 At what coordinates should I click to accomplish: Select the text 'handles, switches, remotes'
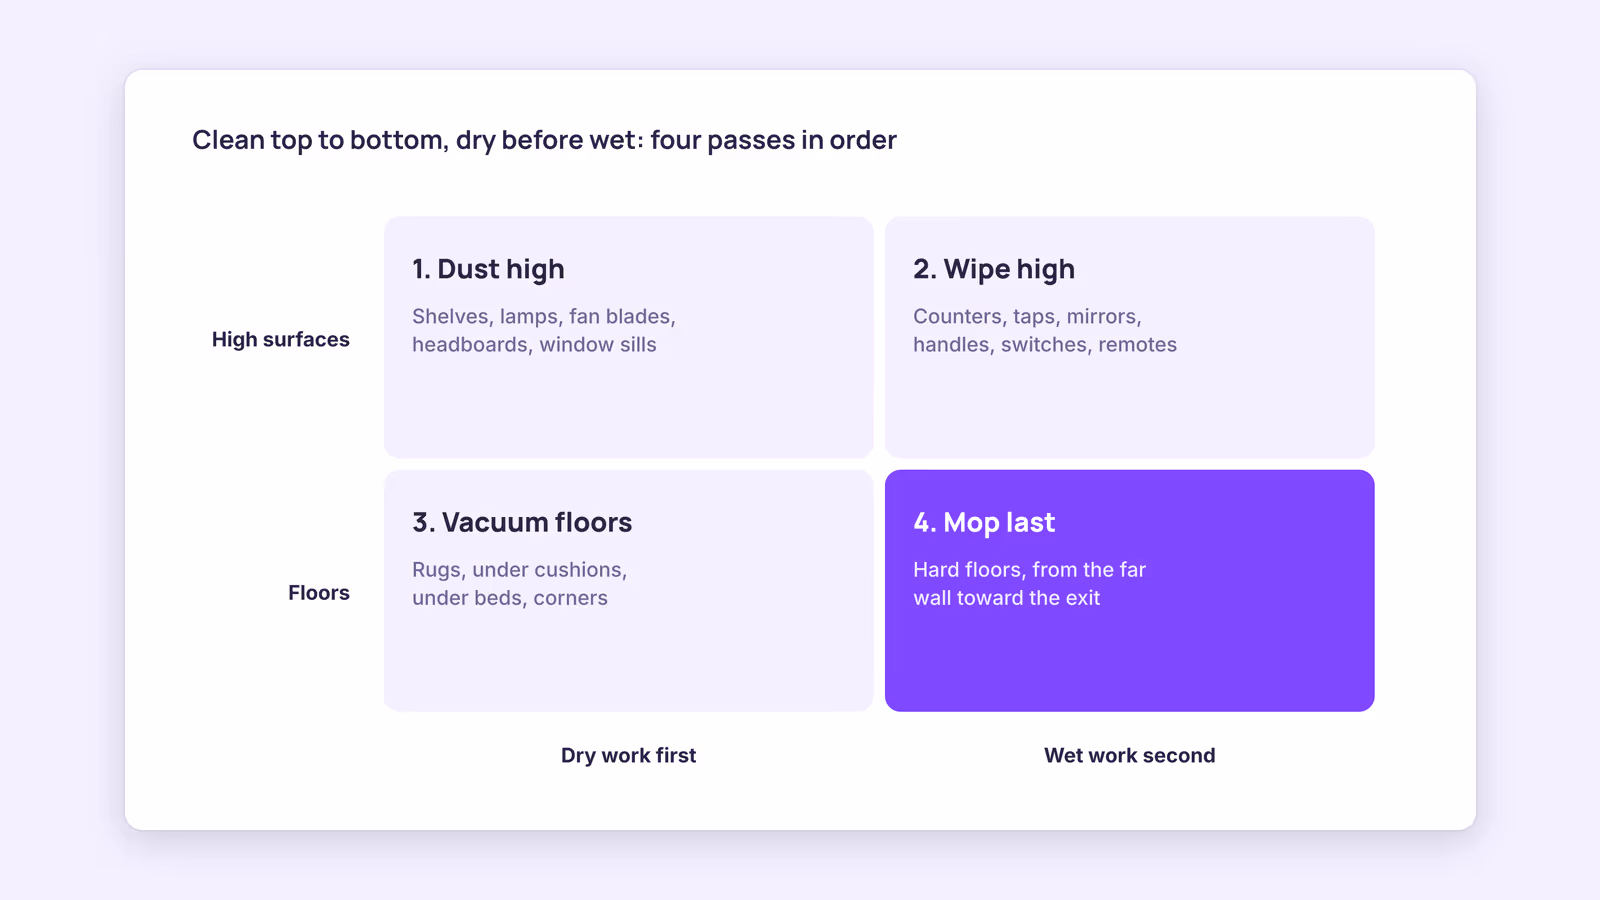1045,344
